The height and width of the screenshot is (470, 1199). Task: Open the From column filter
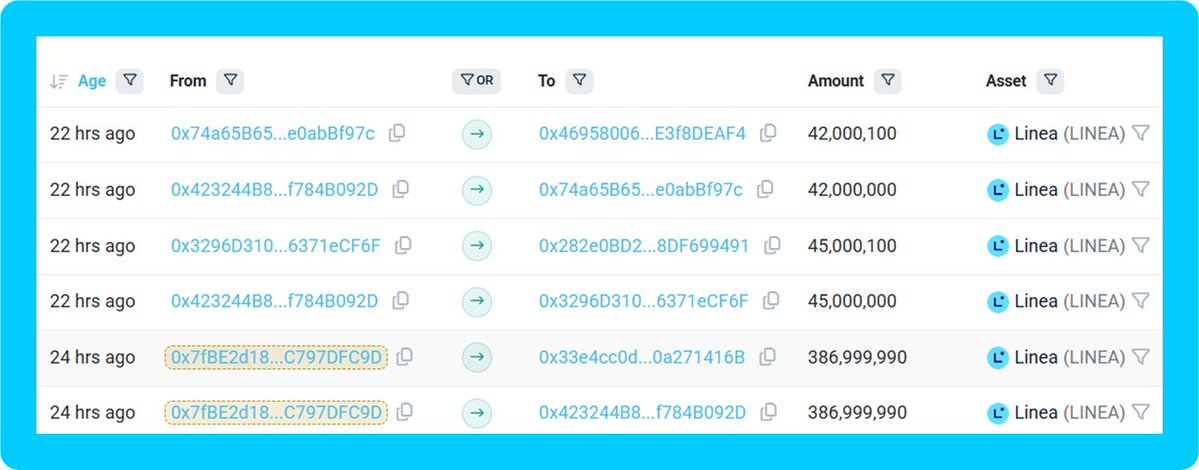229,80
